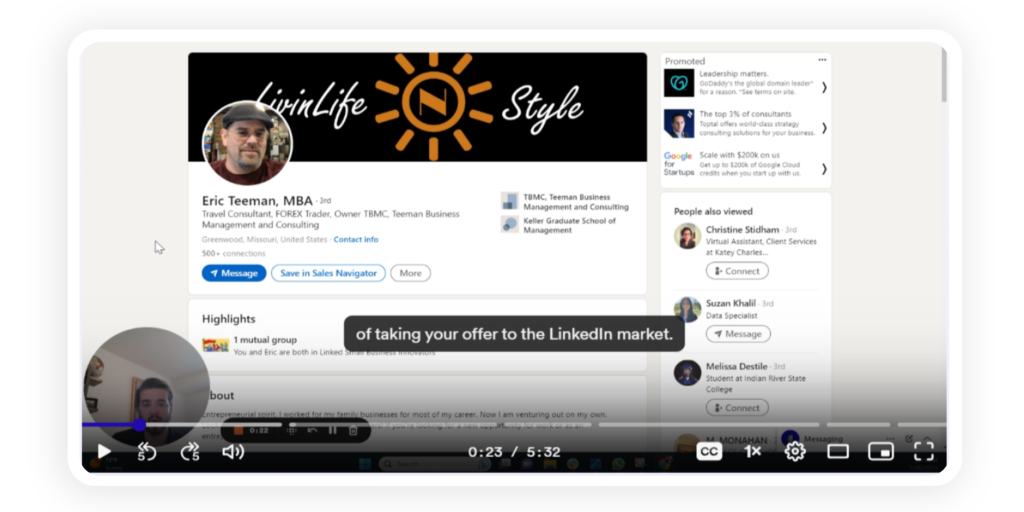Toggle theater mode view
The width and height of the screenshot is (1024, 512).
[x=838, y=451]
